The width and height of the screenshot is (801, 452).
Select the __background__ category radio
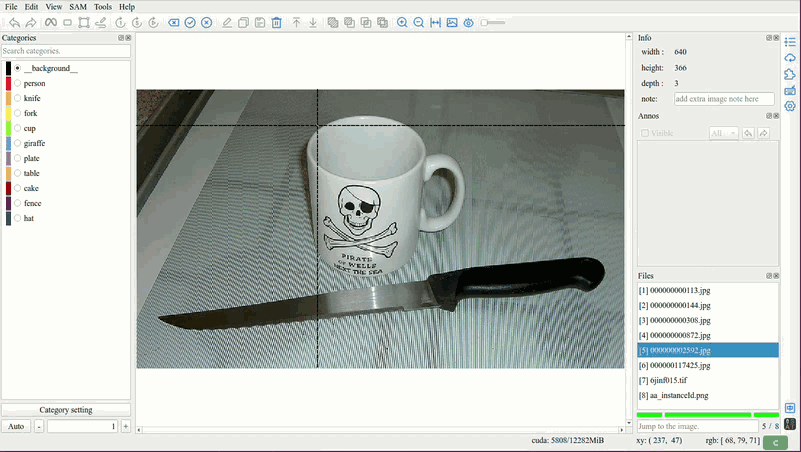(x=17, y=68)
